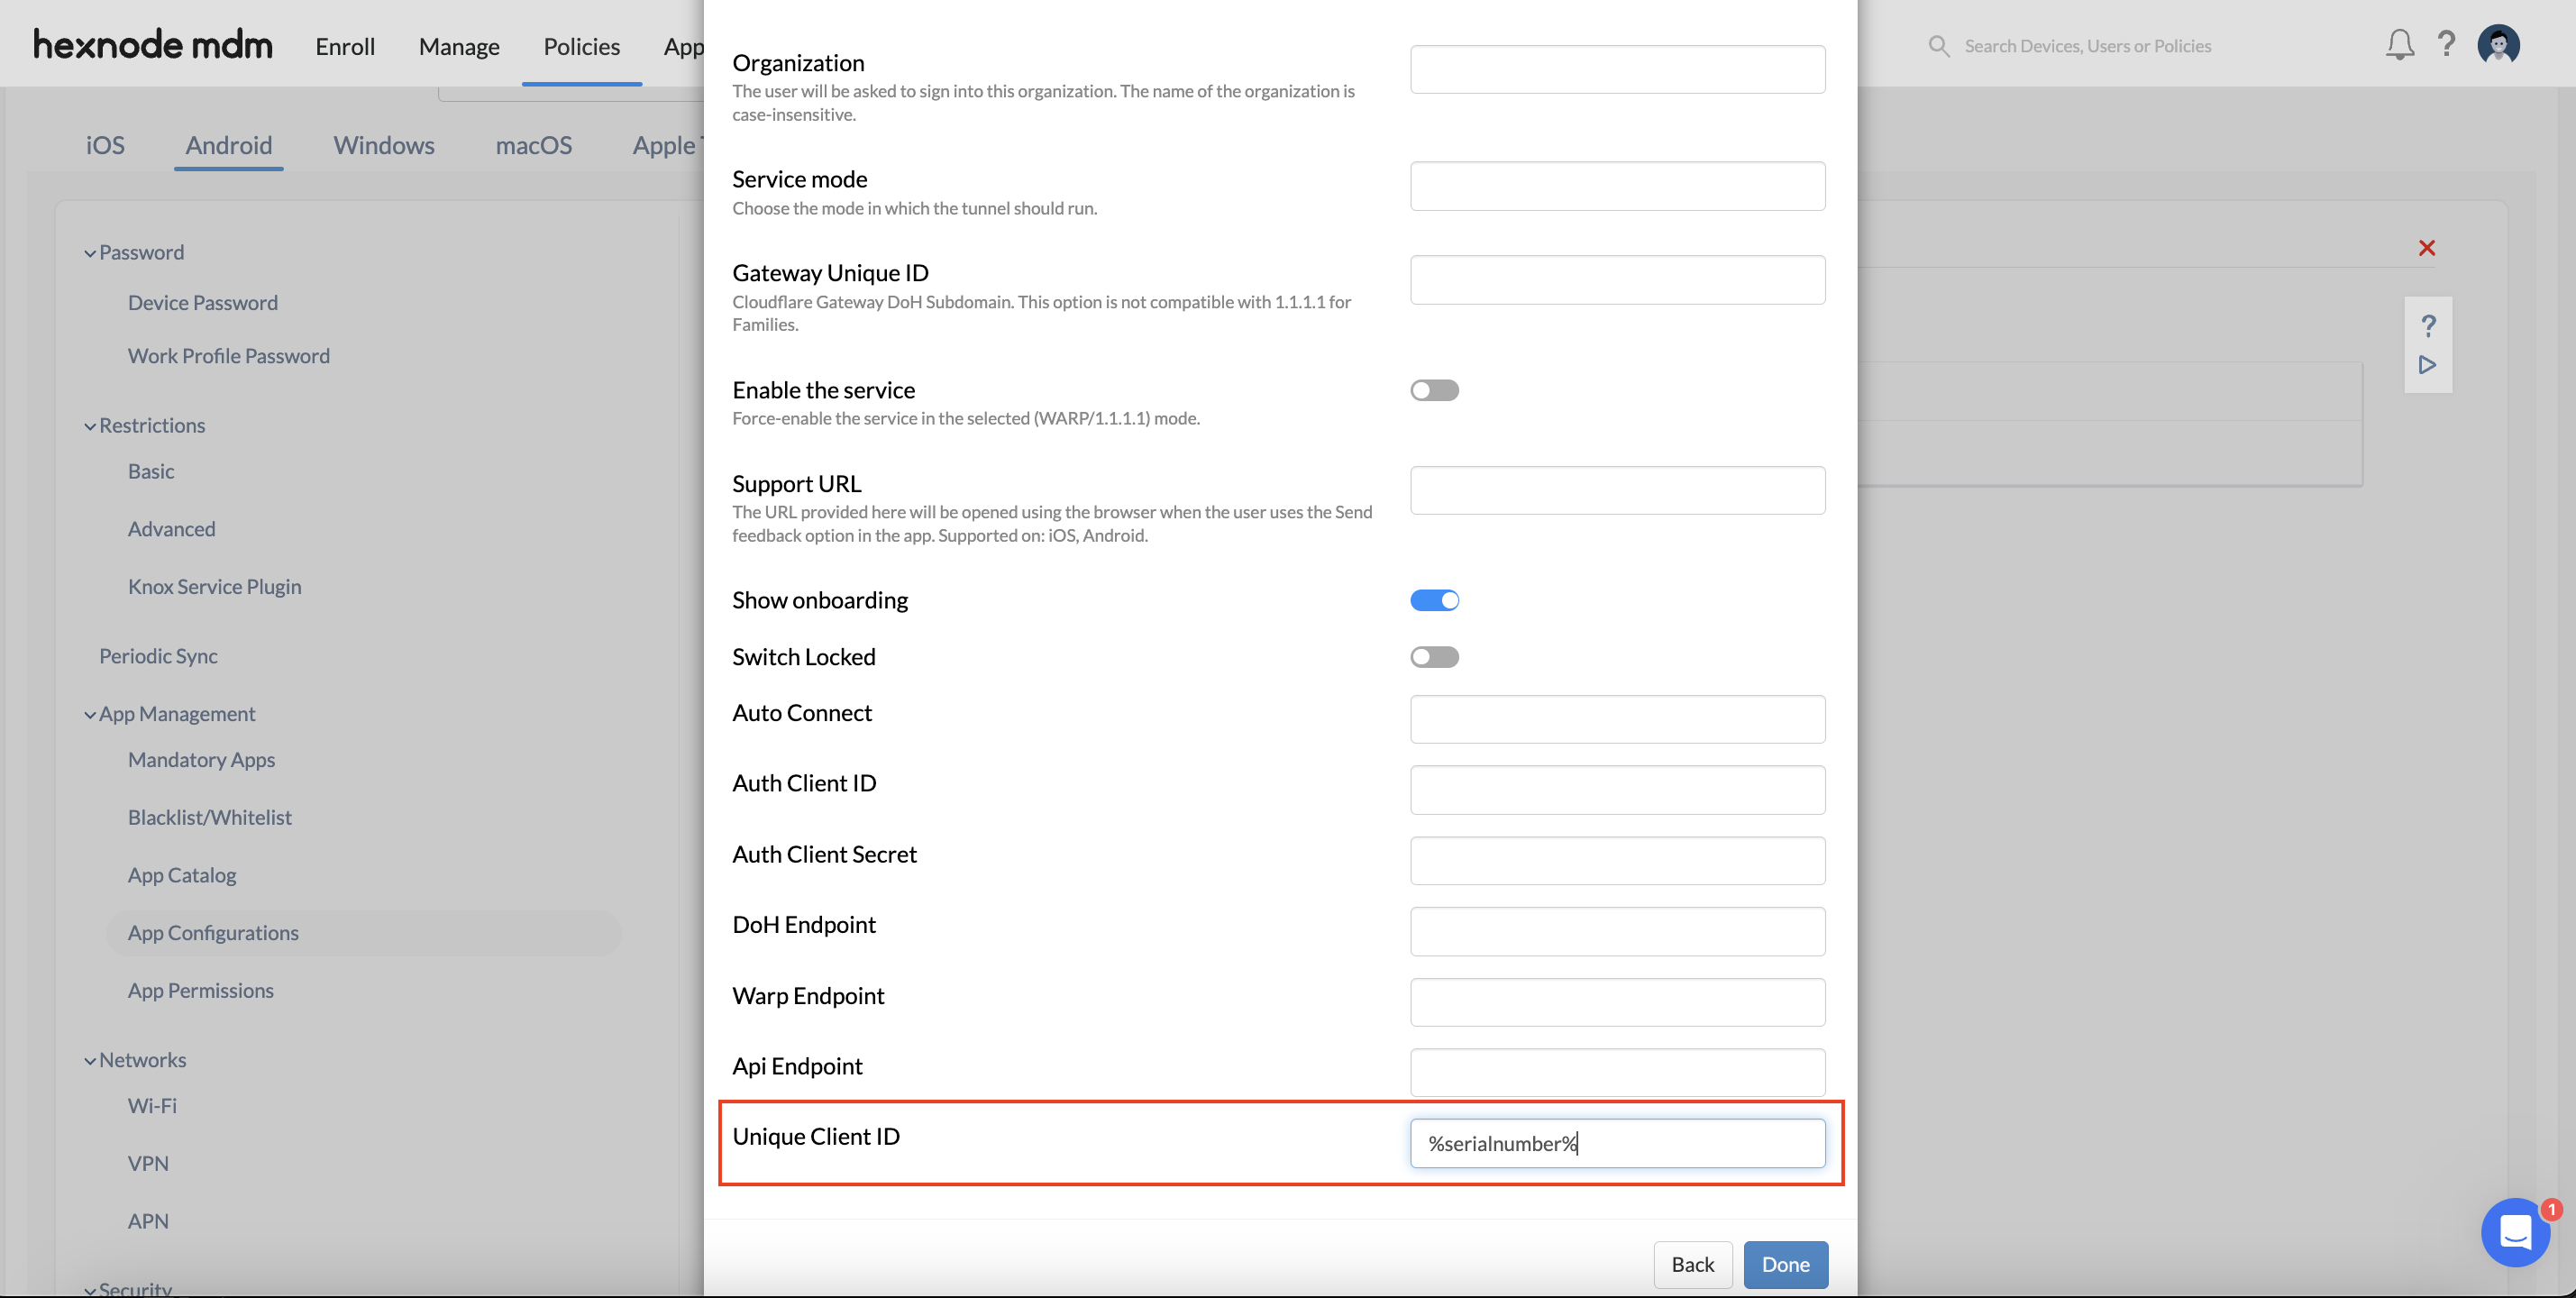The image size is (2576, 1298).
Task: Click the Gateway Unique ID field
Action: coord(1617,280)
